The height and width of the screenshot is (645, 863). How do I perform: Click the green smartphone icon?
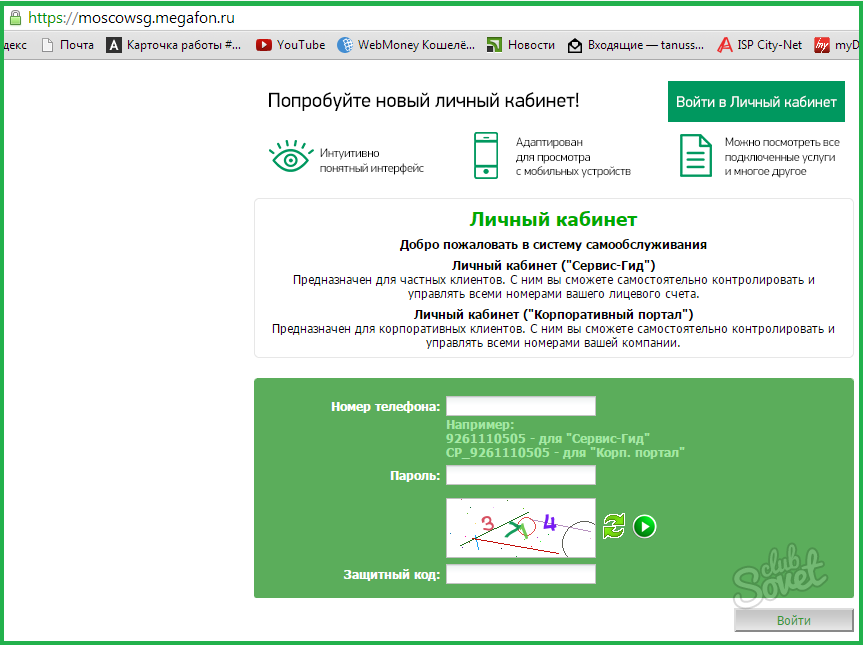[486, 155]
